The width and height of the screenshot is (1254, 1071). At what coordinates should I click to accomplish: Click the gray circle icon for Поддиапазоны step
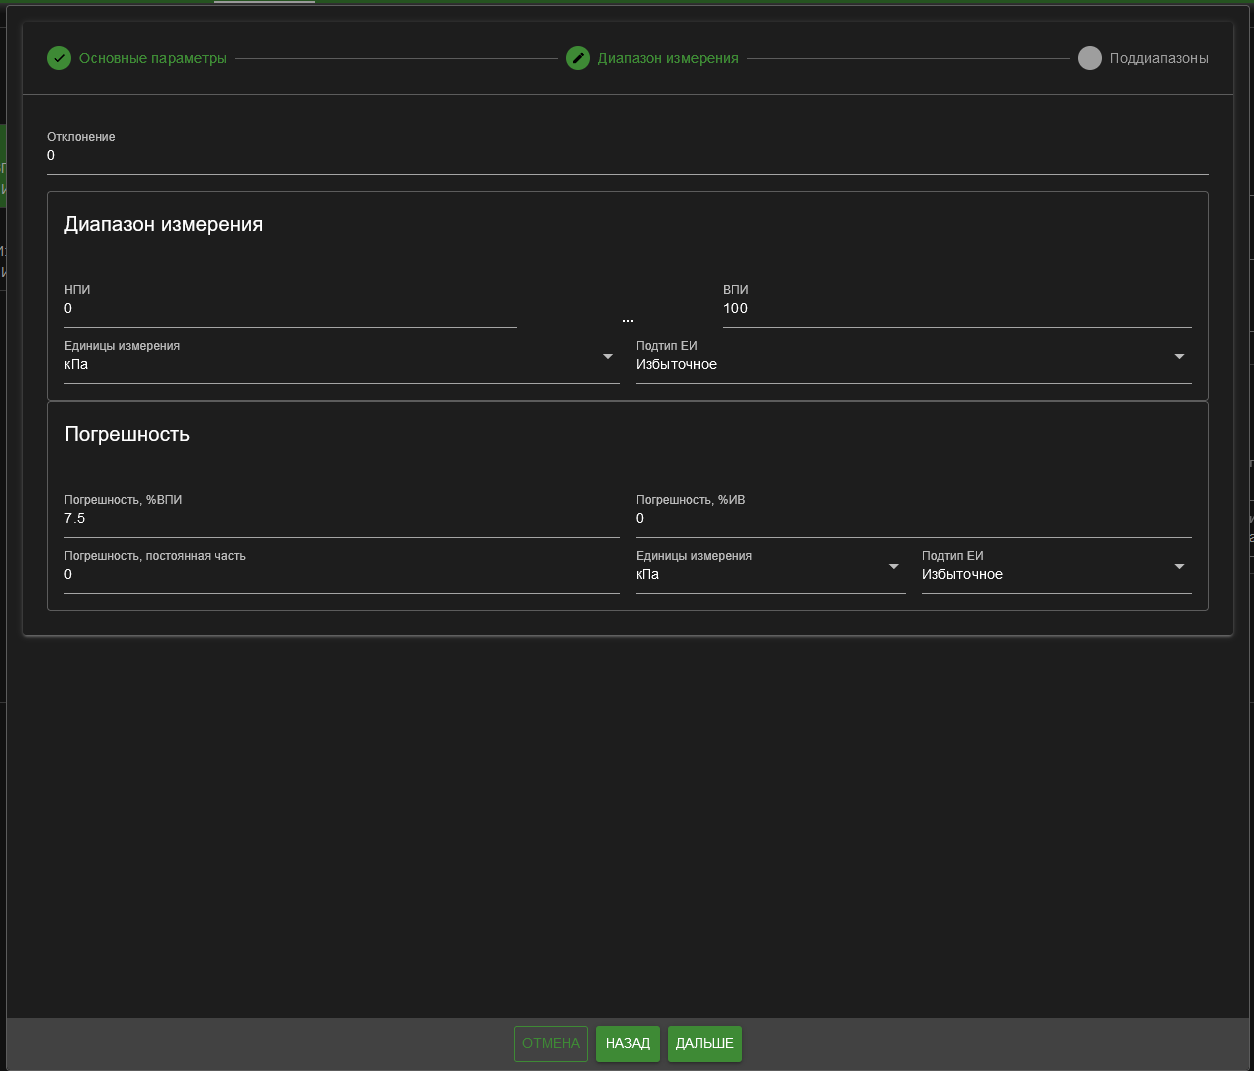coord(1090,58)
